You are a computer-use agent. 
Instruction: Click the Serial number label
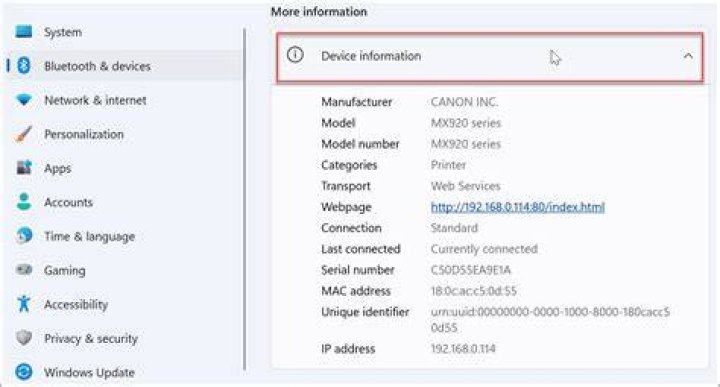(358, 270)
